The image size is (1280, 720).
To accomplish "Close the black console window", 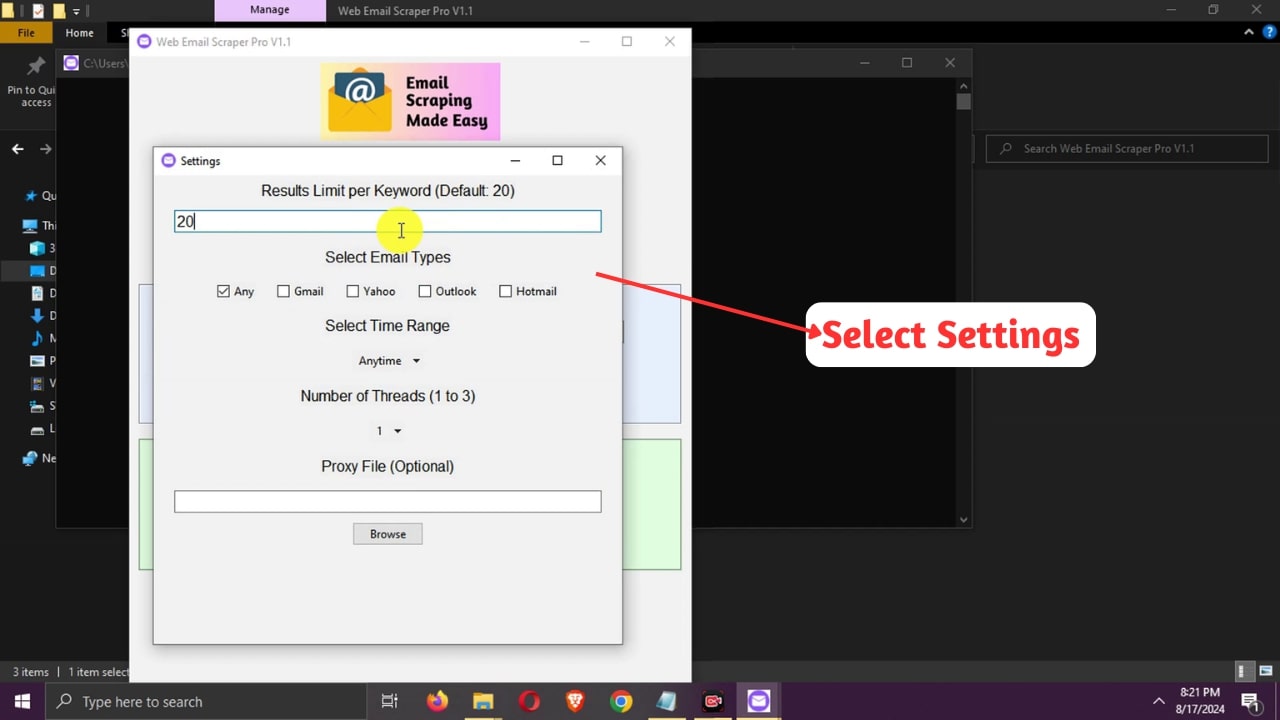I will coord(950,62).
